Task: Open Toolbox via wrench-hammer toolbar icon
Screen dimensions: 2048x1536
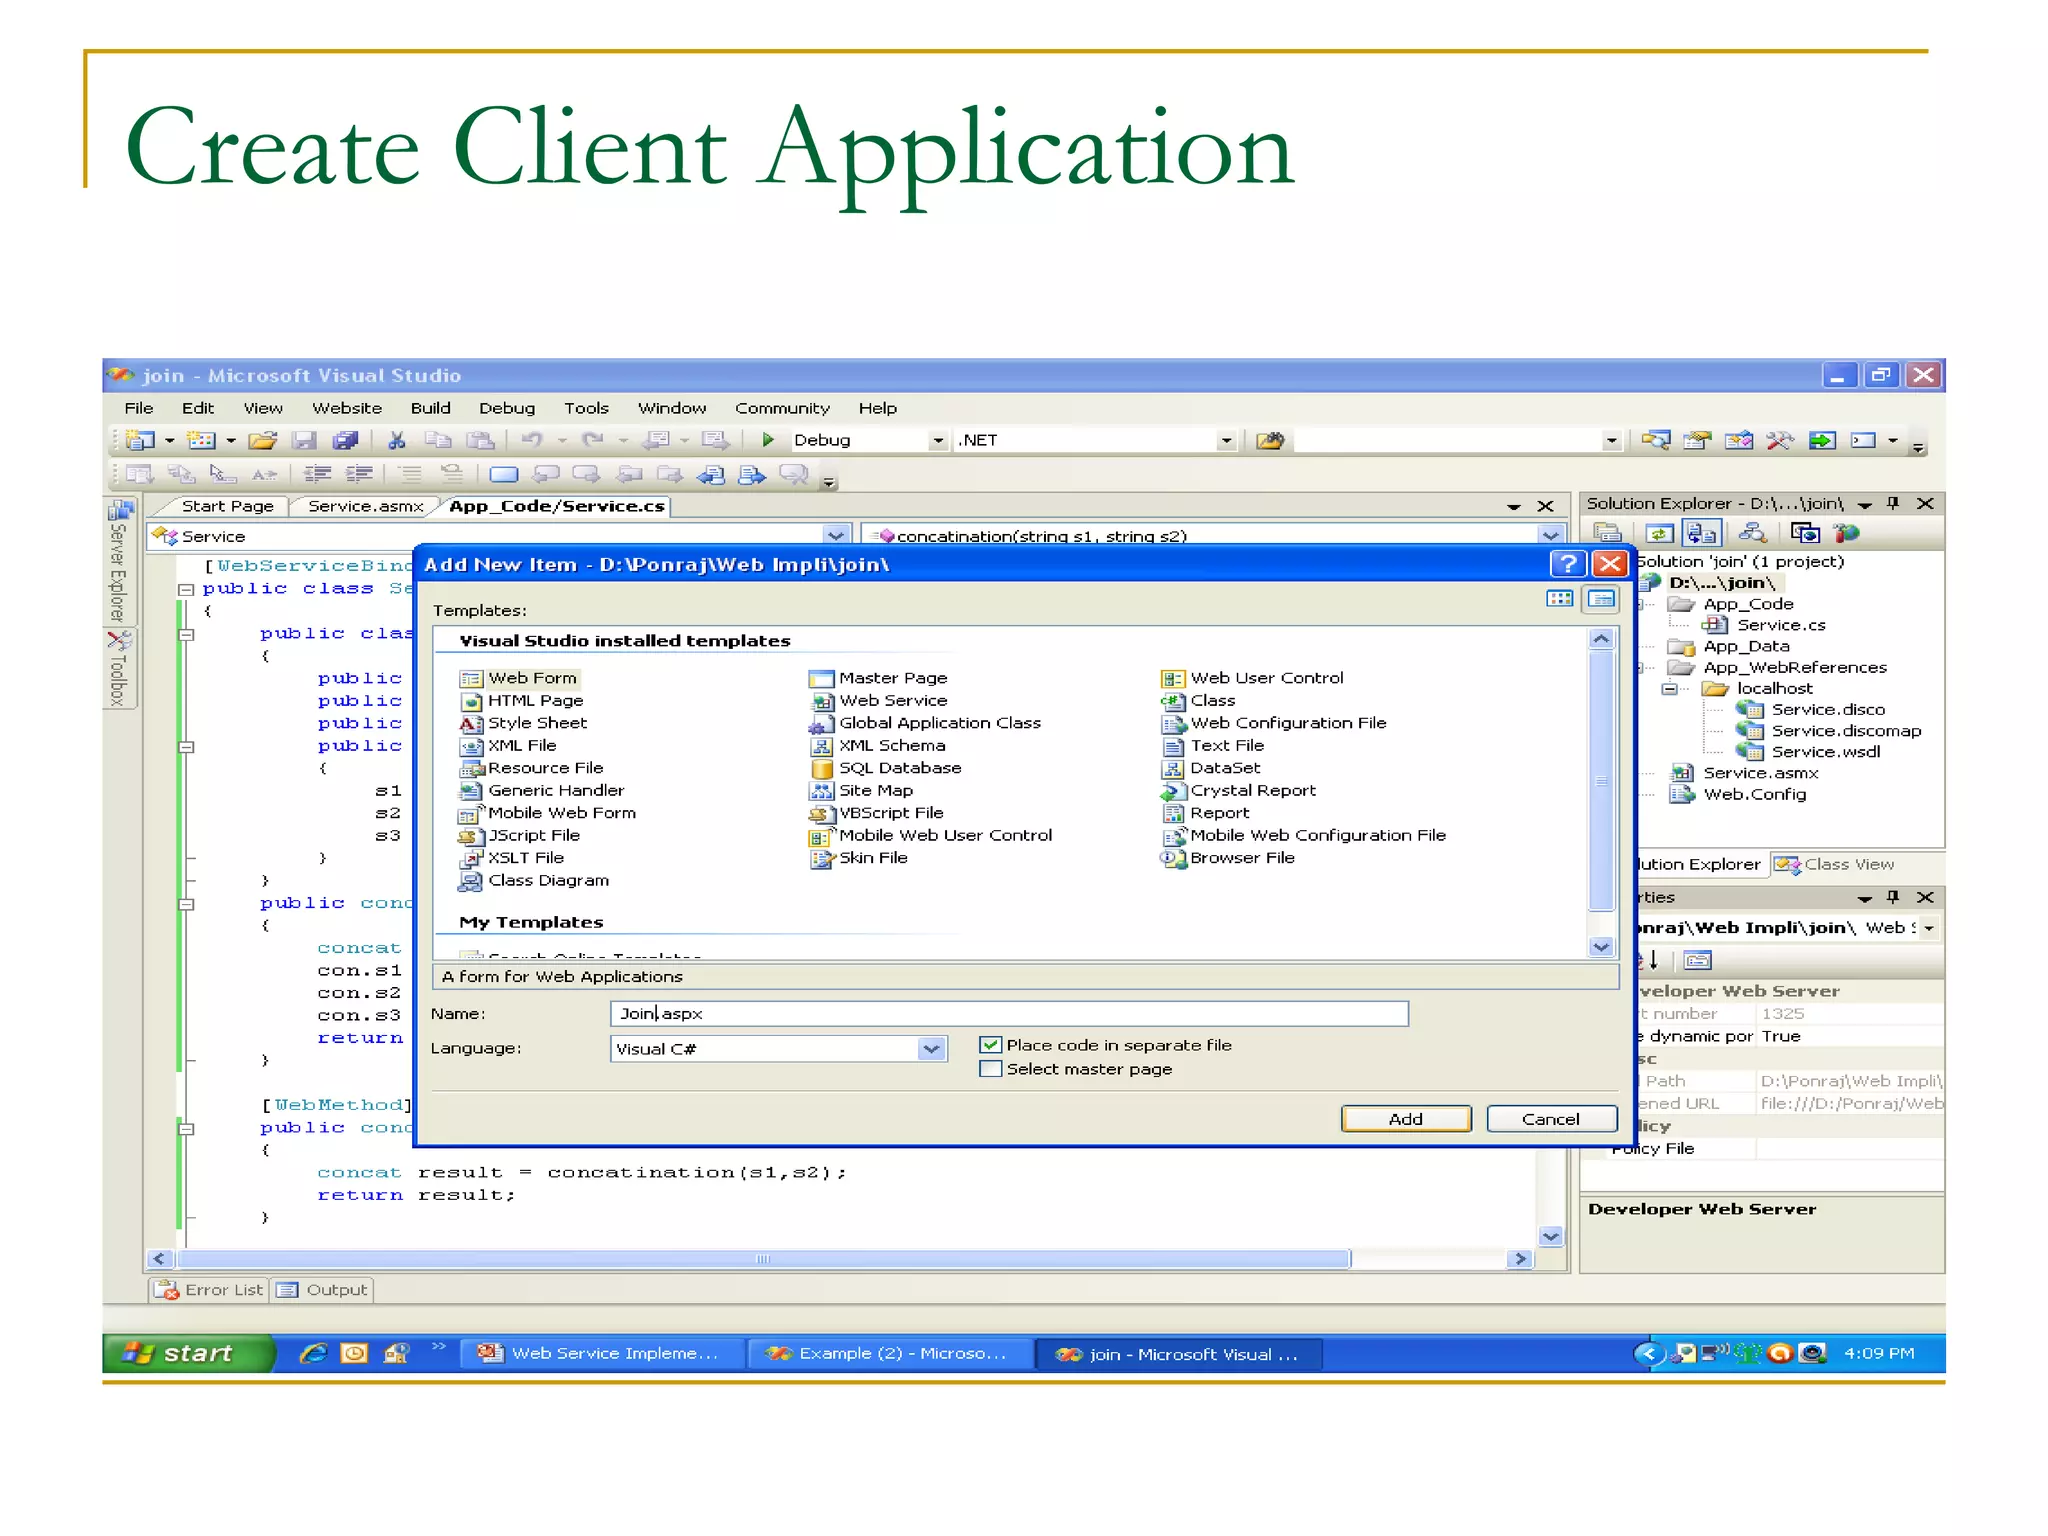Action: [1780, 440]
